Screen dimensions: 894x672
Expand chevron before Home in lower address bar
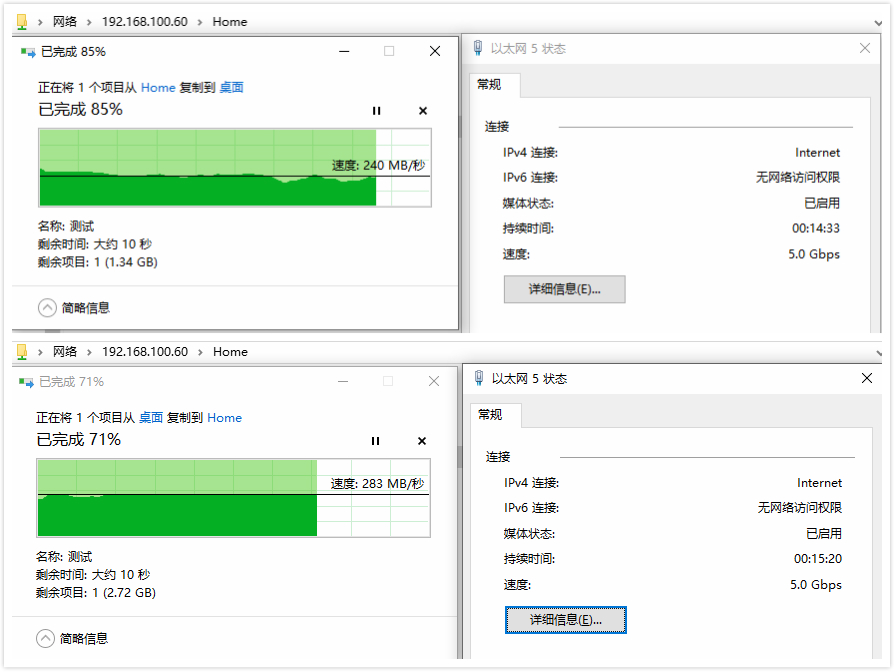pos(200,352)
